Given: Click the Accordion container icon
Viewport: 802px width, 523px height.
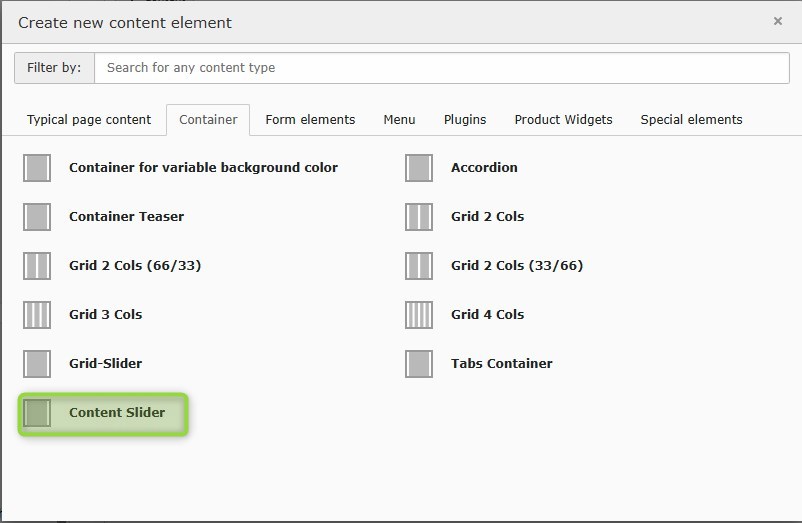Looking at the screenshot, I should point(419,168).
